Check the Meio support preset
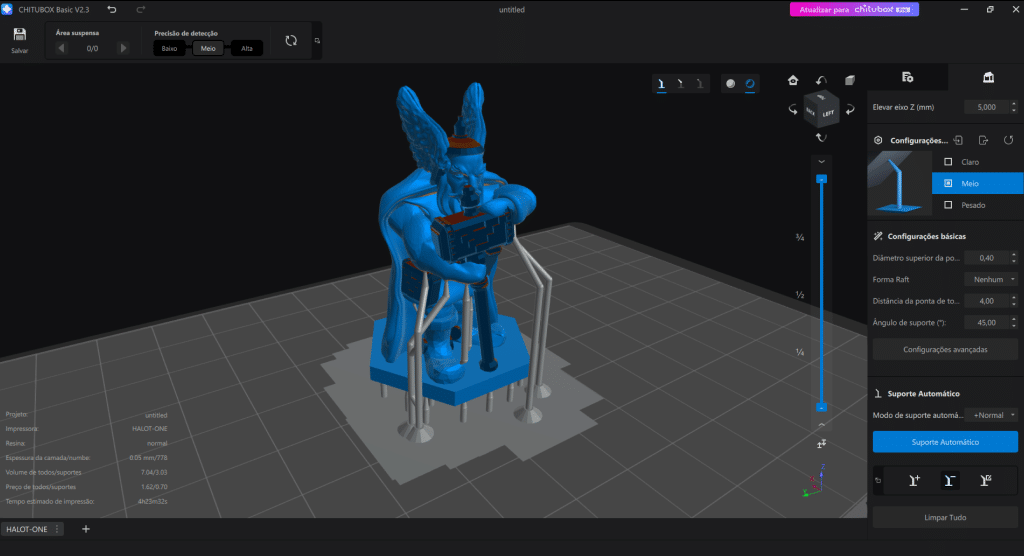1024x556 pixels. (948, 184)
